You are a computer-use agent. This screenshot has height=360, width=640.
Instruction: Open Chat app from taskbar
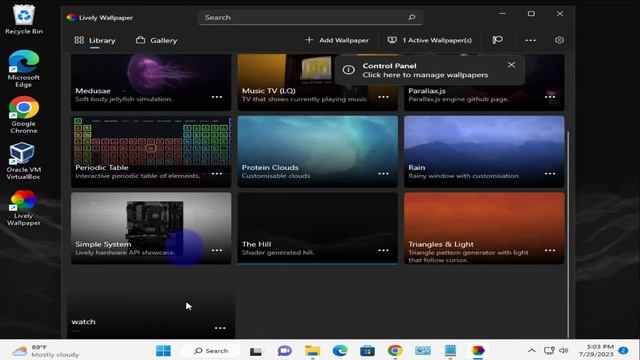pyautogui.click(x=284, y=351)
